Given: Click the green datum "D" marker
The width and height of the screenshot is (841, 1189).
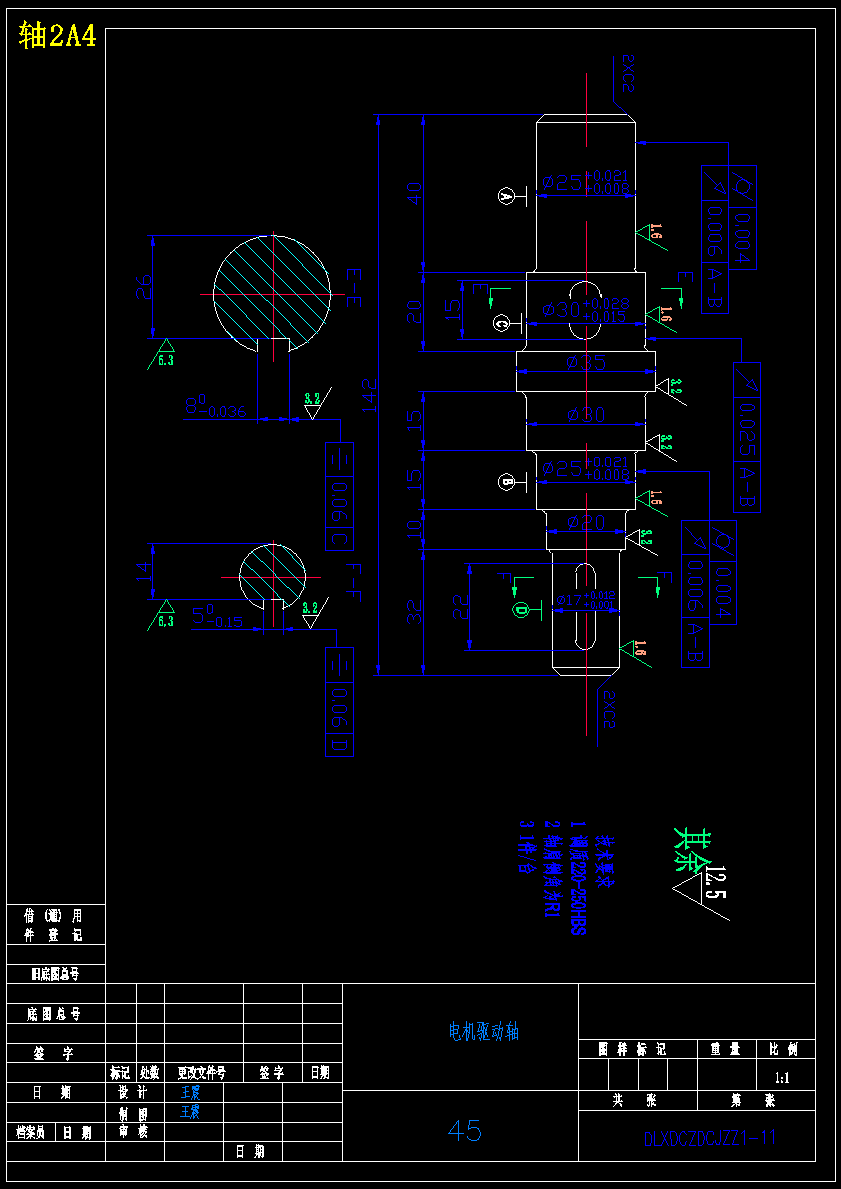Looking at the screenshot, I should click(522, 609).
